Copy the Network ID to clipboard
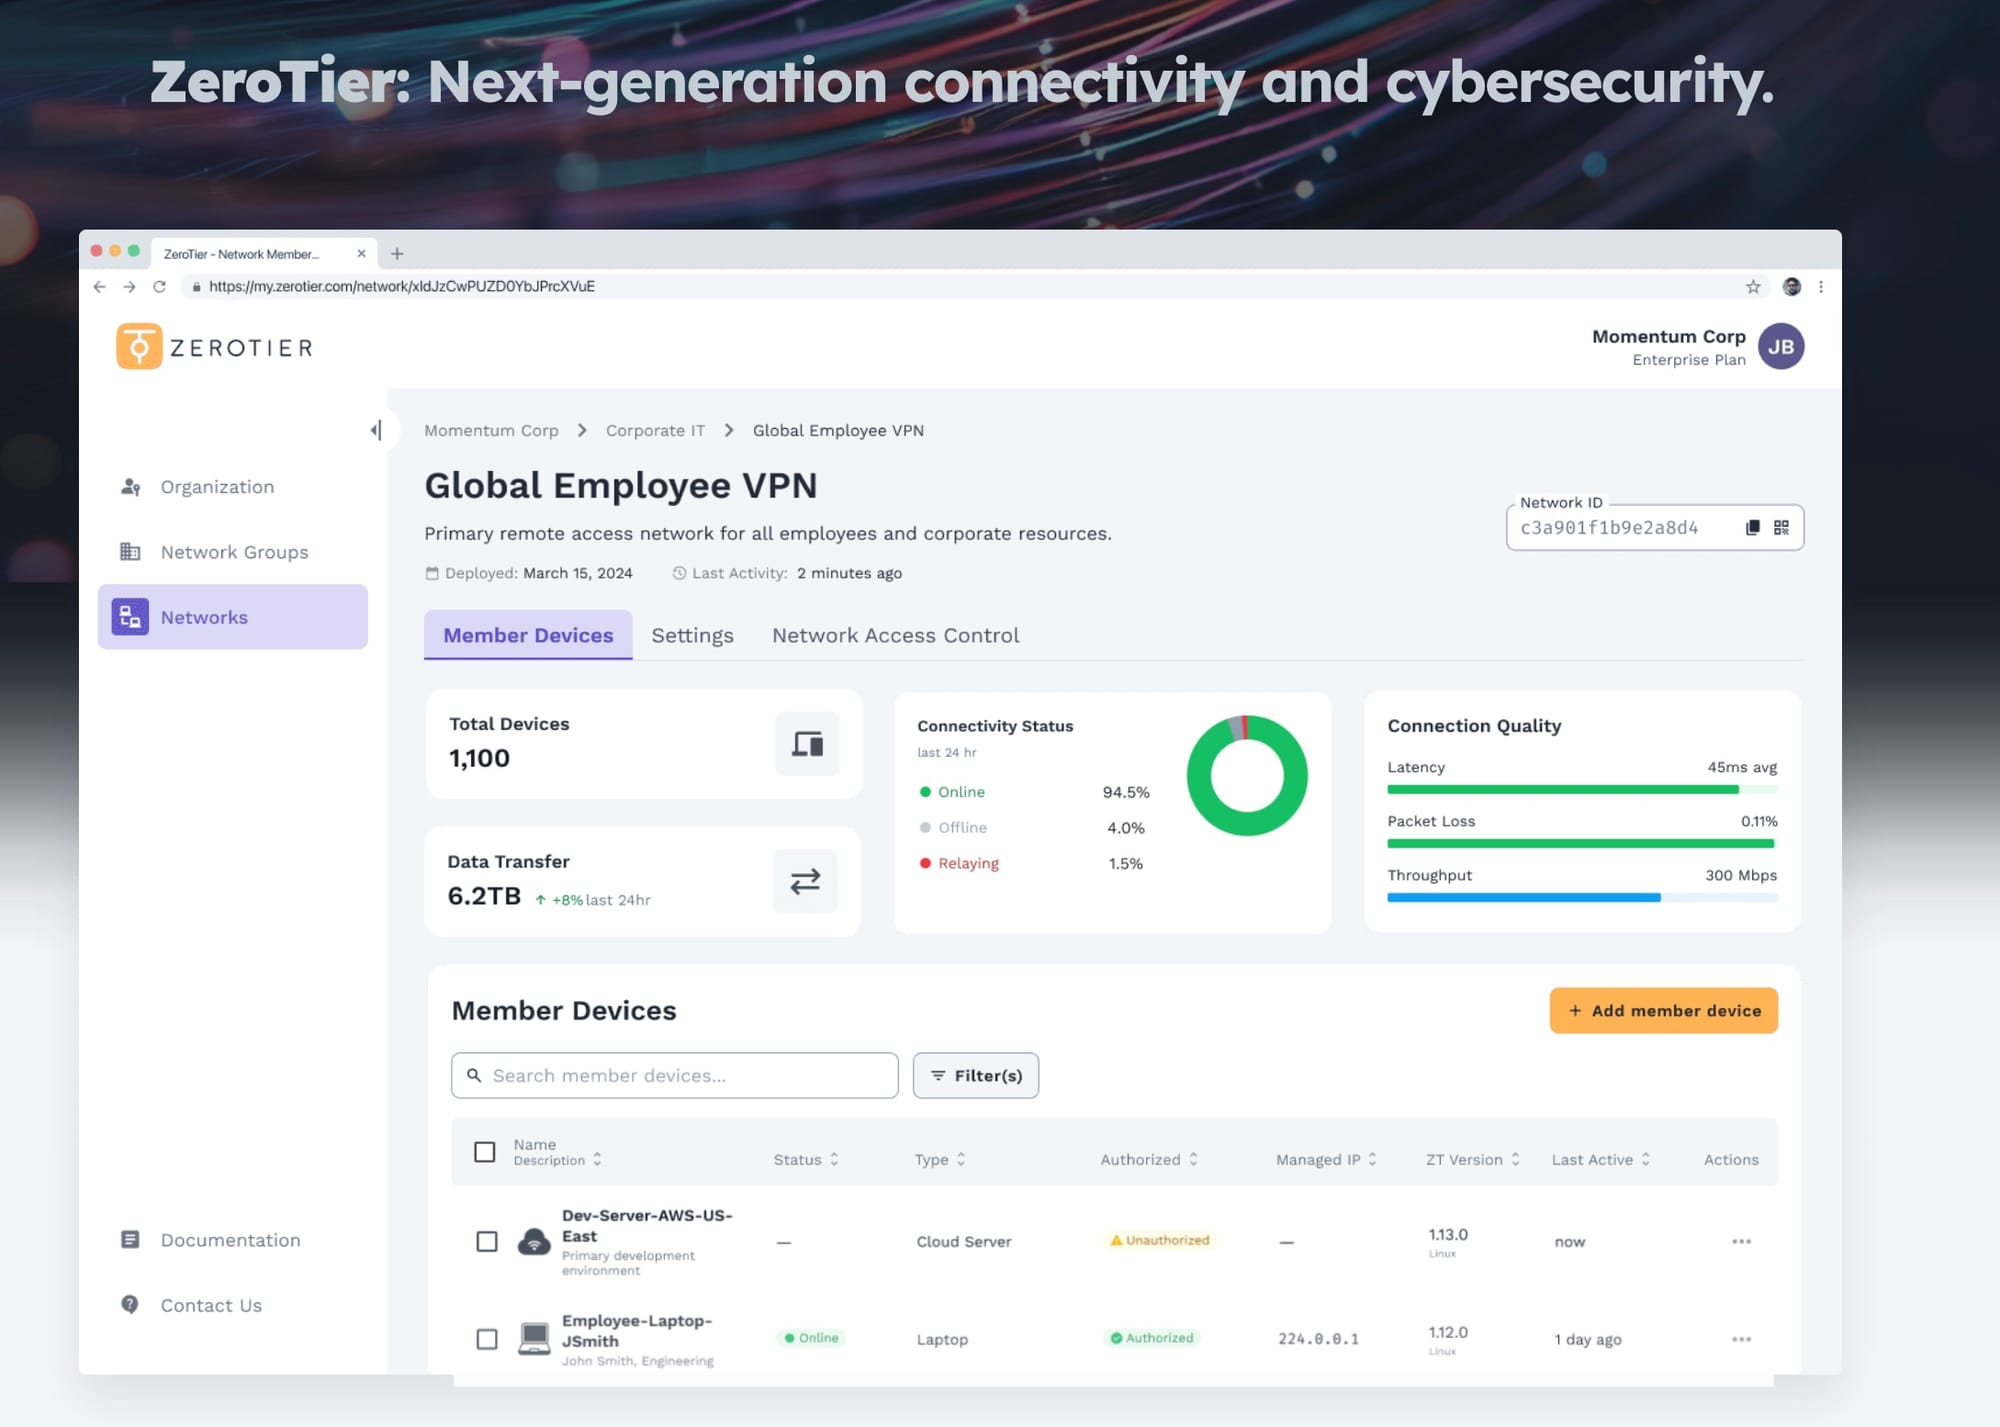This screenshot has width=2000, height=1427. point(1752,528)
